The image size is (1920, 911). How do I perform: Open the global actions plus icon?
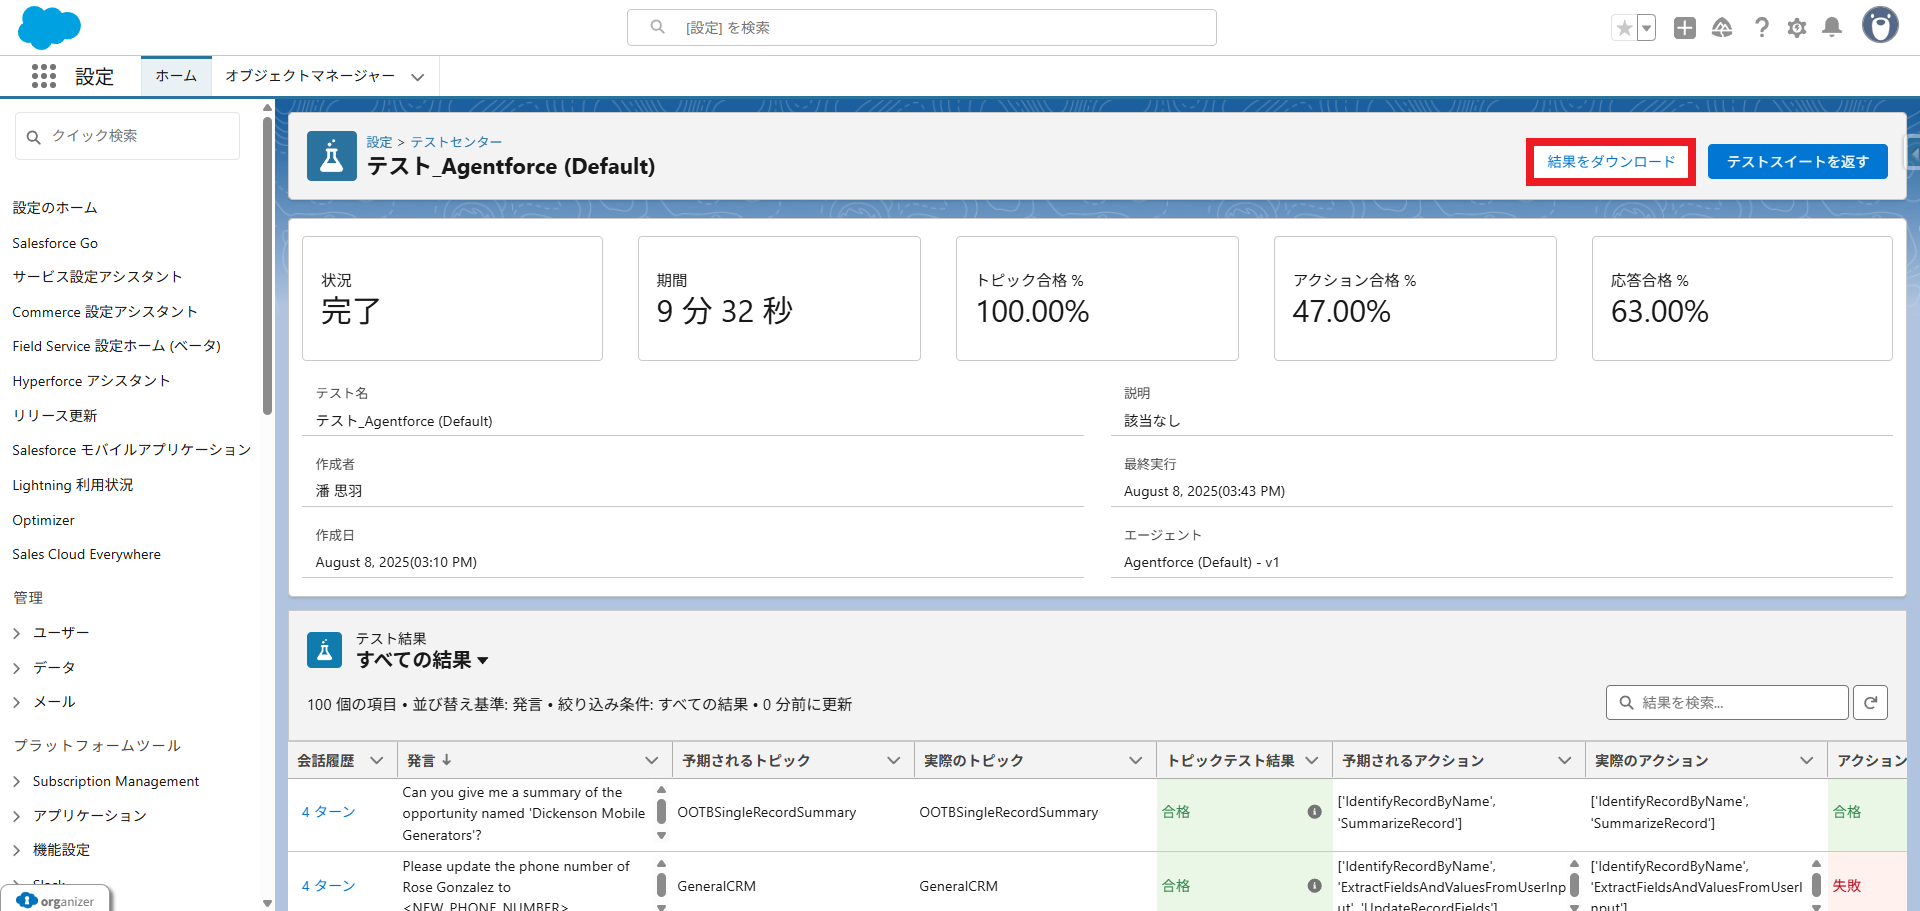click(1685, 28)
